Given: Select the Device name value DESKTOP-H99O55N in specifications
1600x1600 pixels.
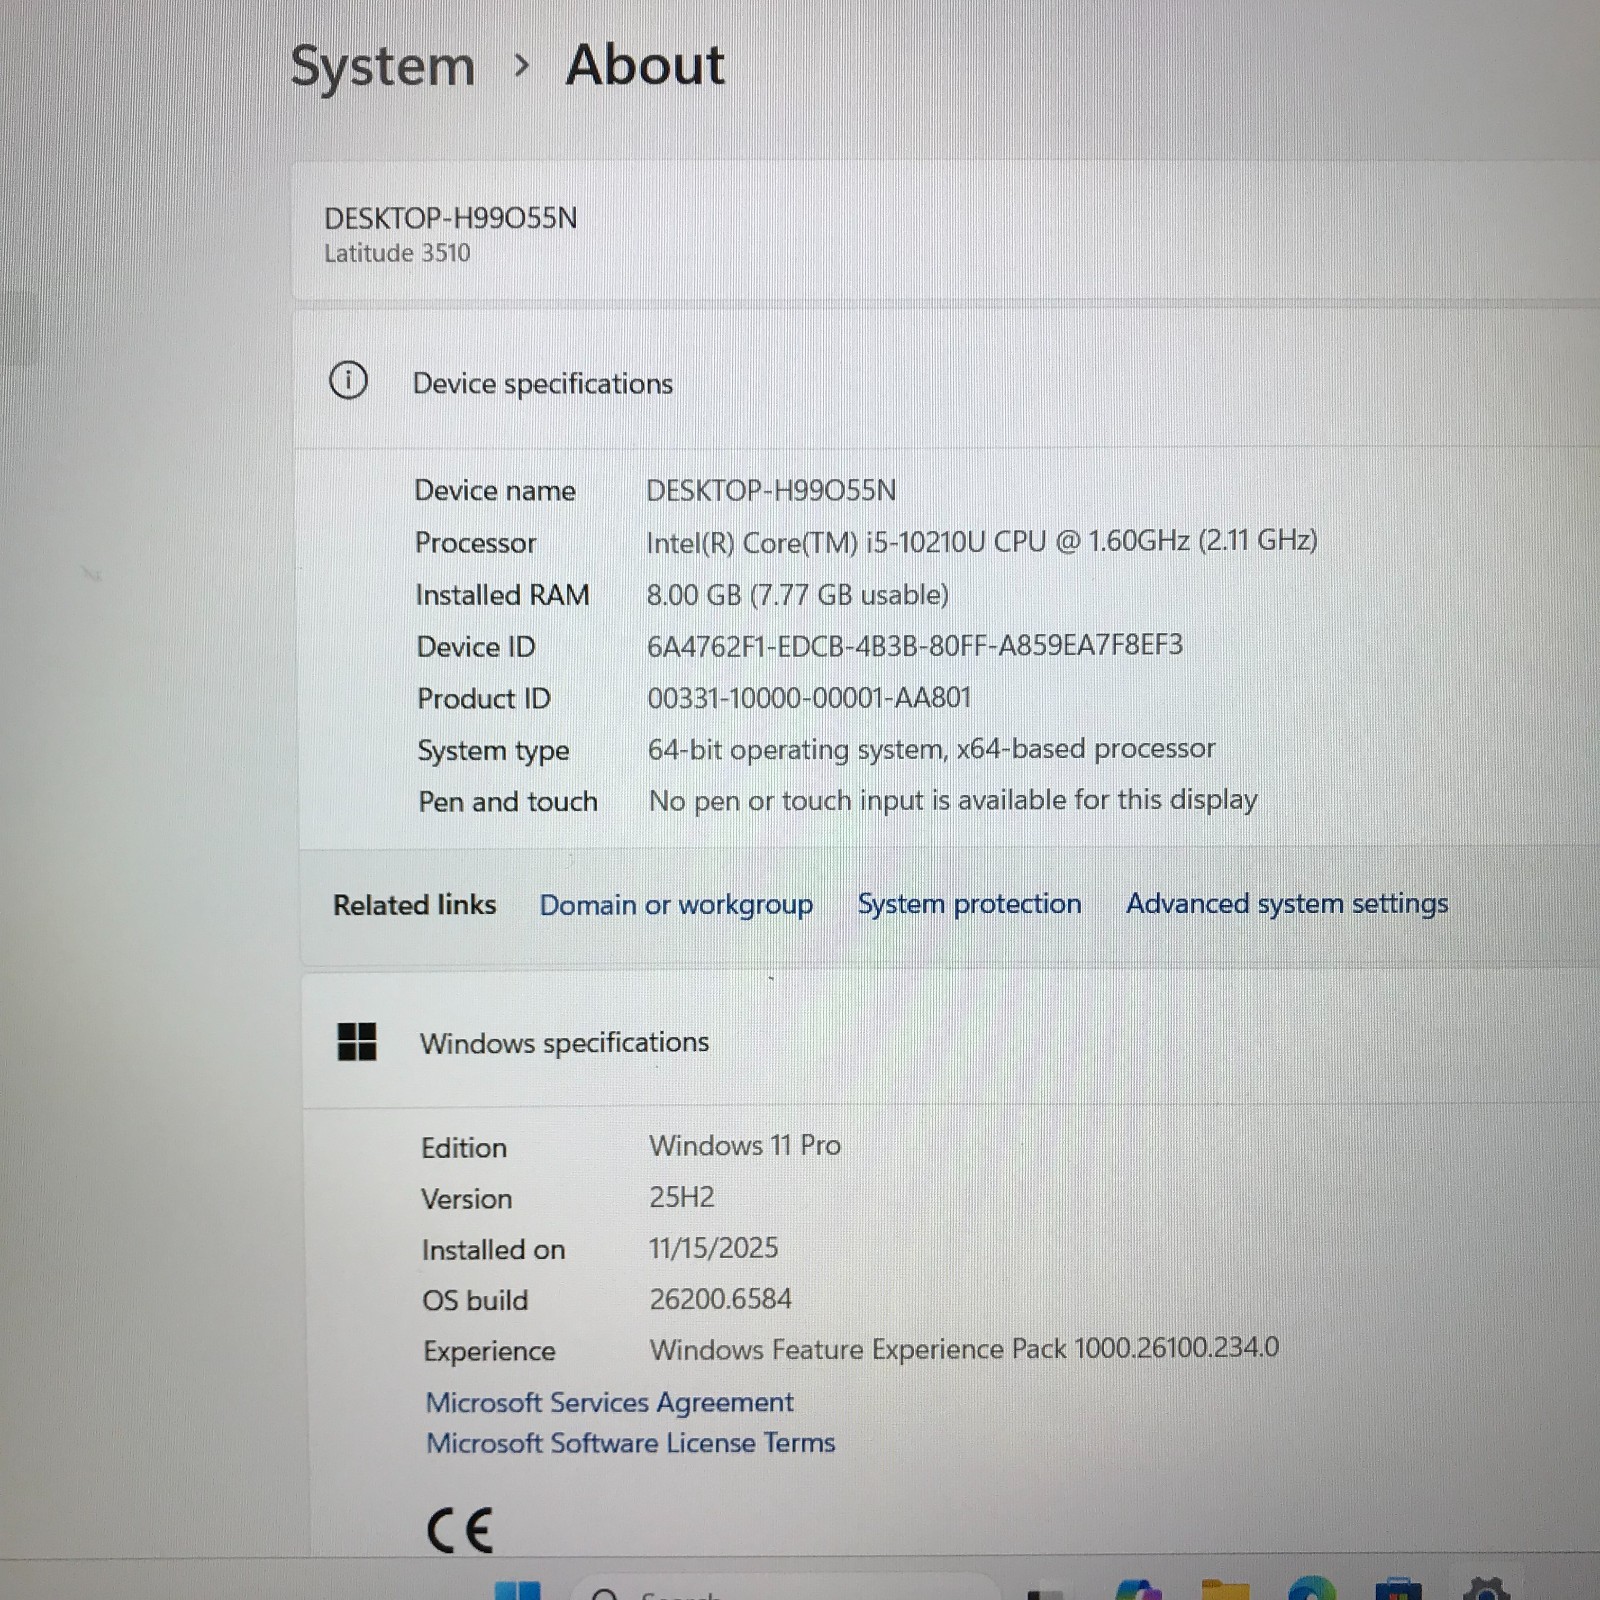Looking at the screenshot, I should click(x=771, y=490).
